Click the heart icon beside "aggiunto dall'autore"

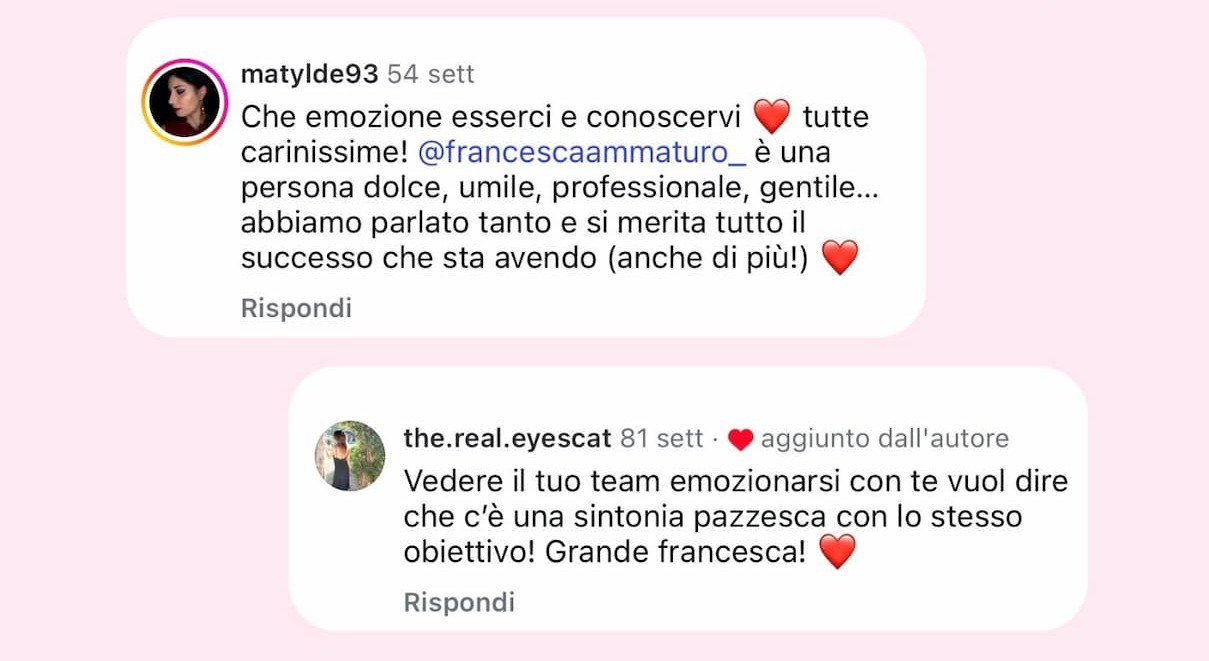pyautogui.click(x=740, y=439)
